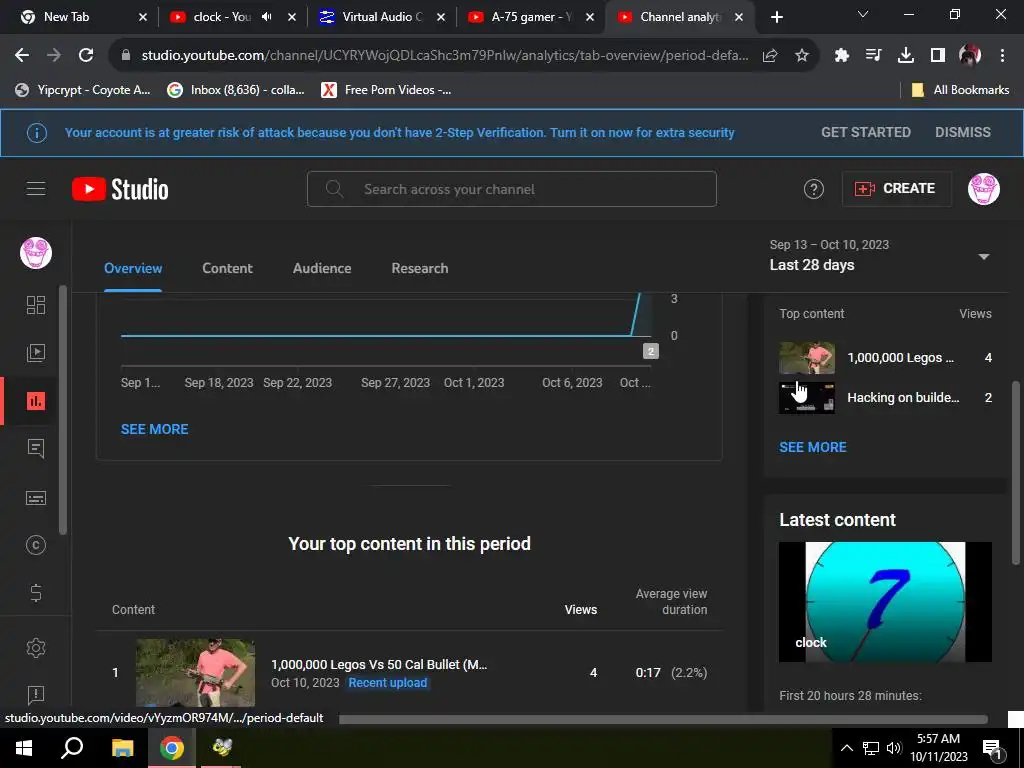Open the Comments icon in sidebar

36,449
